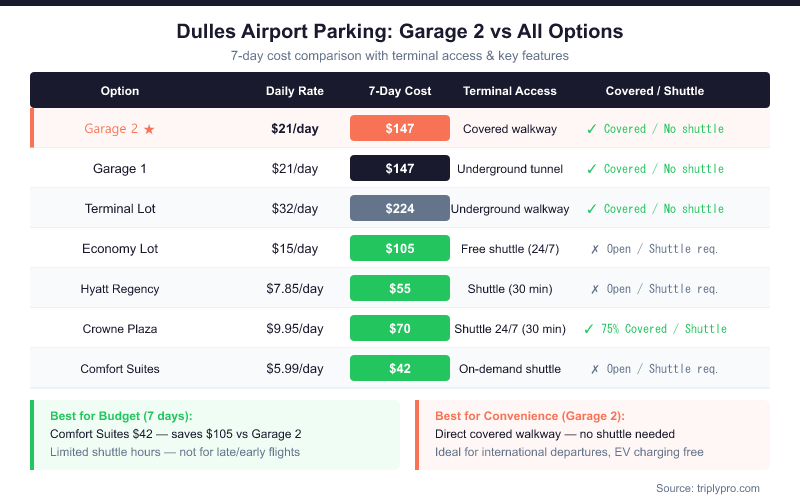Click the X mark in Hyatt Regency row
The width and height of the screenshot is (800, 500).
(595, 289)
